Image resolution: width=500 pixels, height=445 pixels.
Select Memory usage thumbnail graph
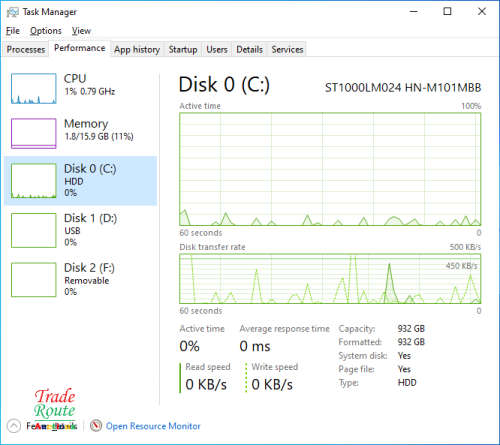click(x=34, y=133)
